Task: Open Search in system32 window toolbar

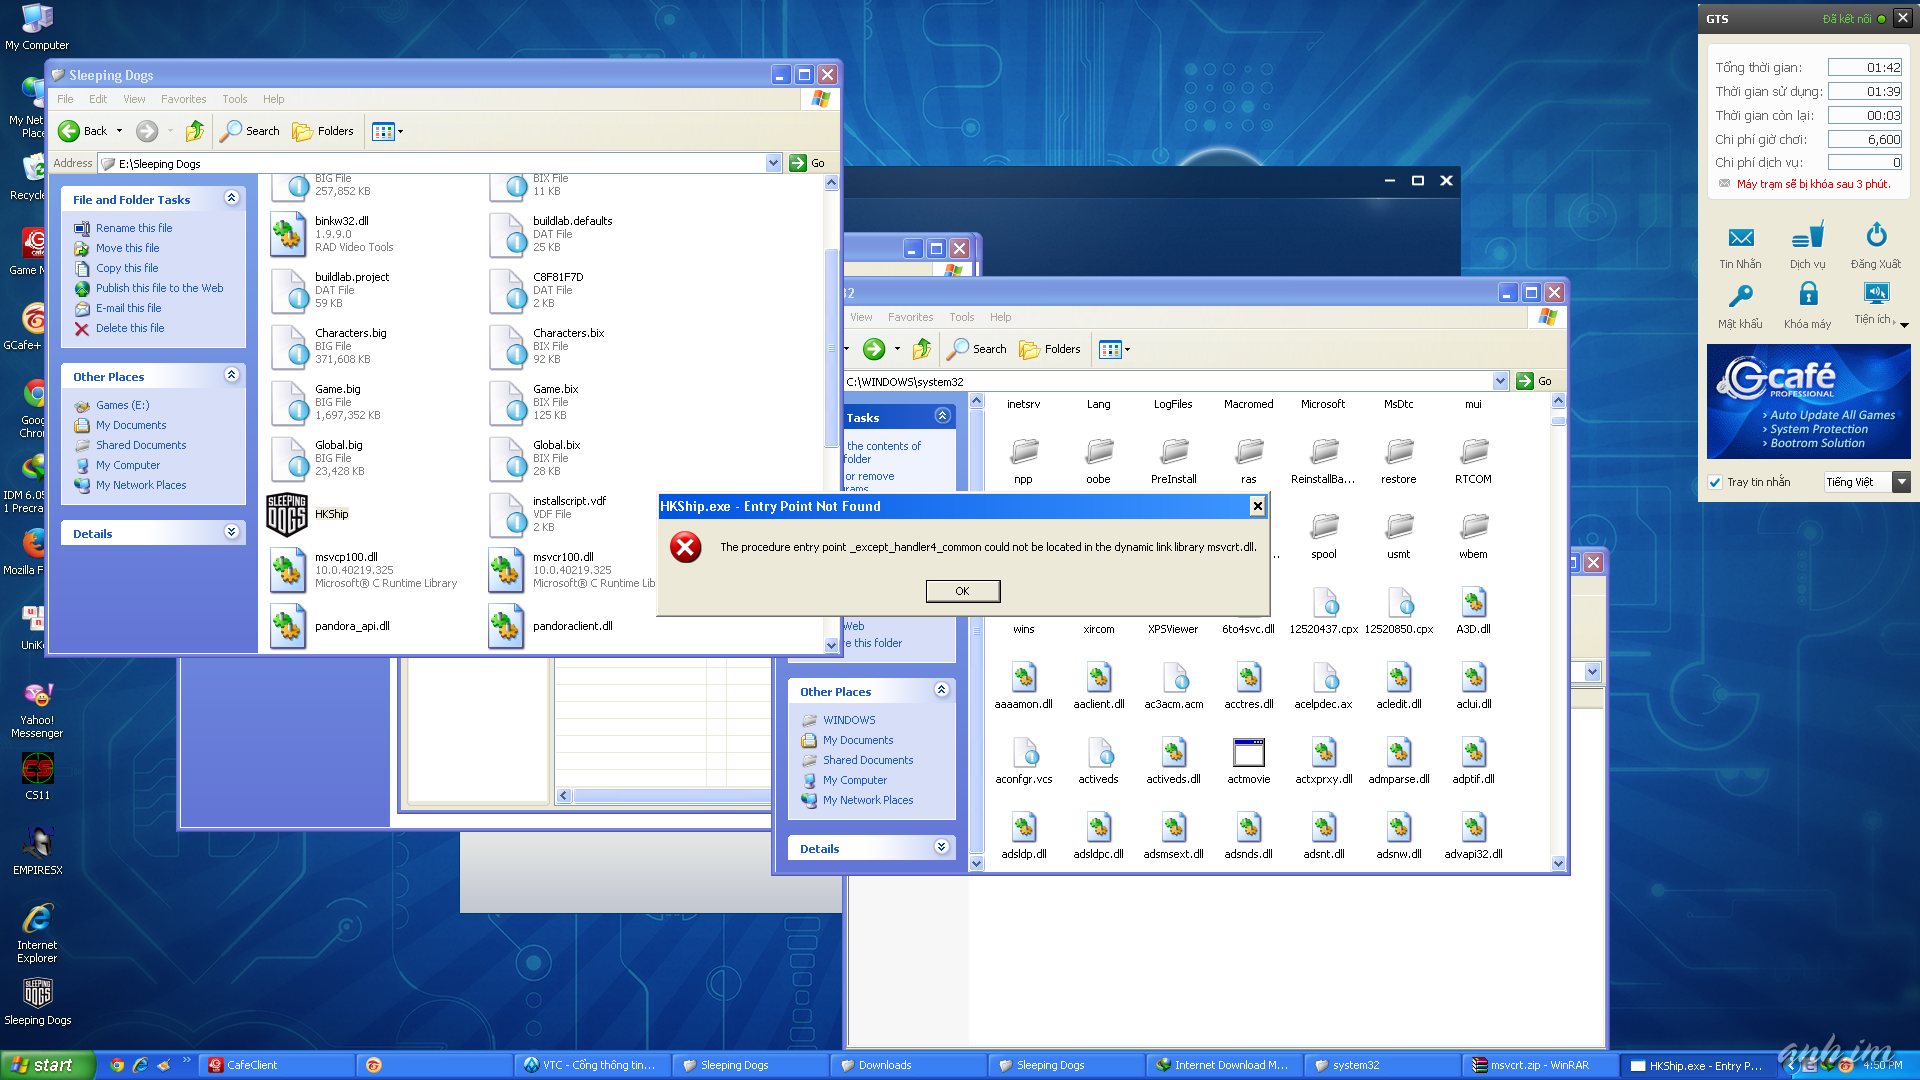Action: click(x=978, y=349)
